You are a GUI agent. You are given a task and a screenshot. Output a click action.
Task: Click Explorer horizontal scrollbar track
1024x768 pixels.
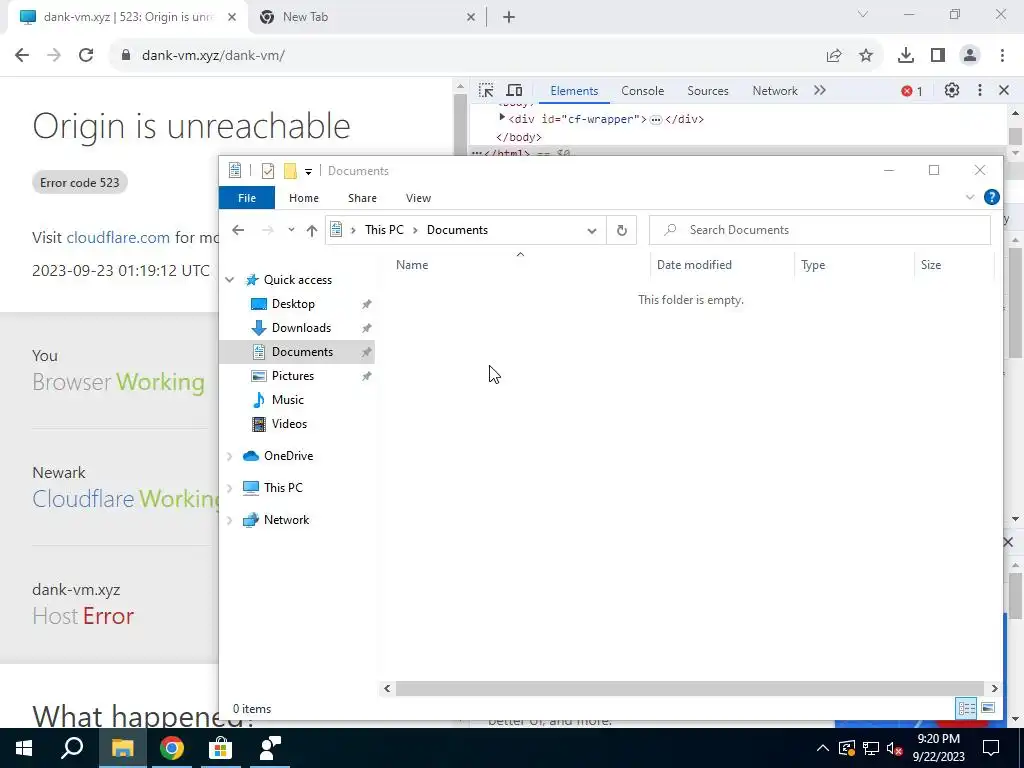click(x=689, y=688)
